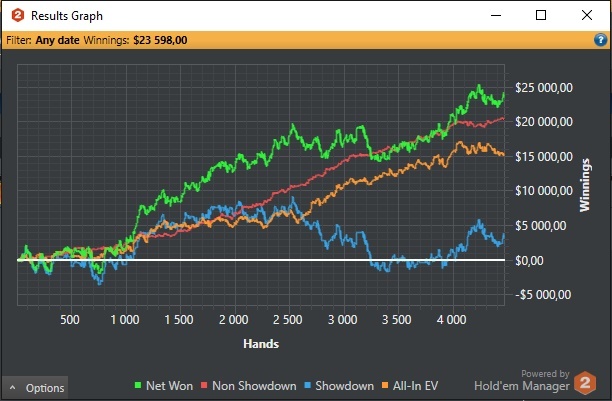Click the blue Showdown color swatch
Screen dimensions: 612x401
tap(308, 386)
